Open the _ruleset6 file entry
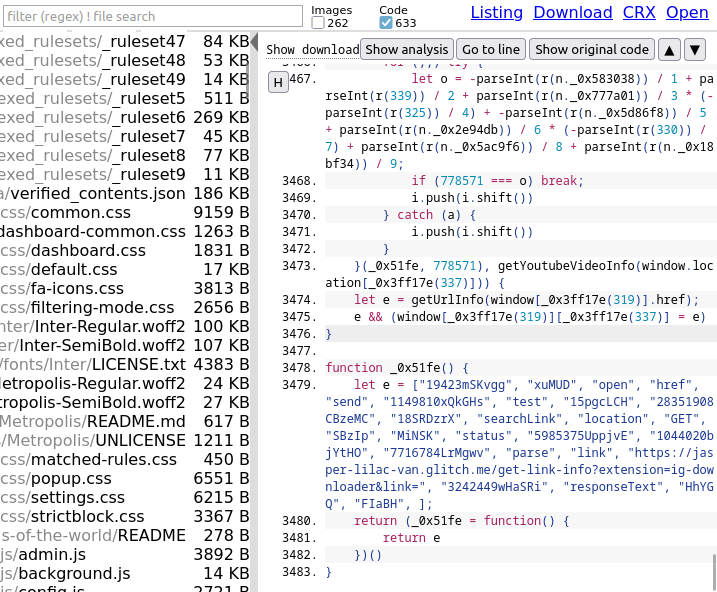 click(124, 117)
